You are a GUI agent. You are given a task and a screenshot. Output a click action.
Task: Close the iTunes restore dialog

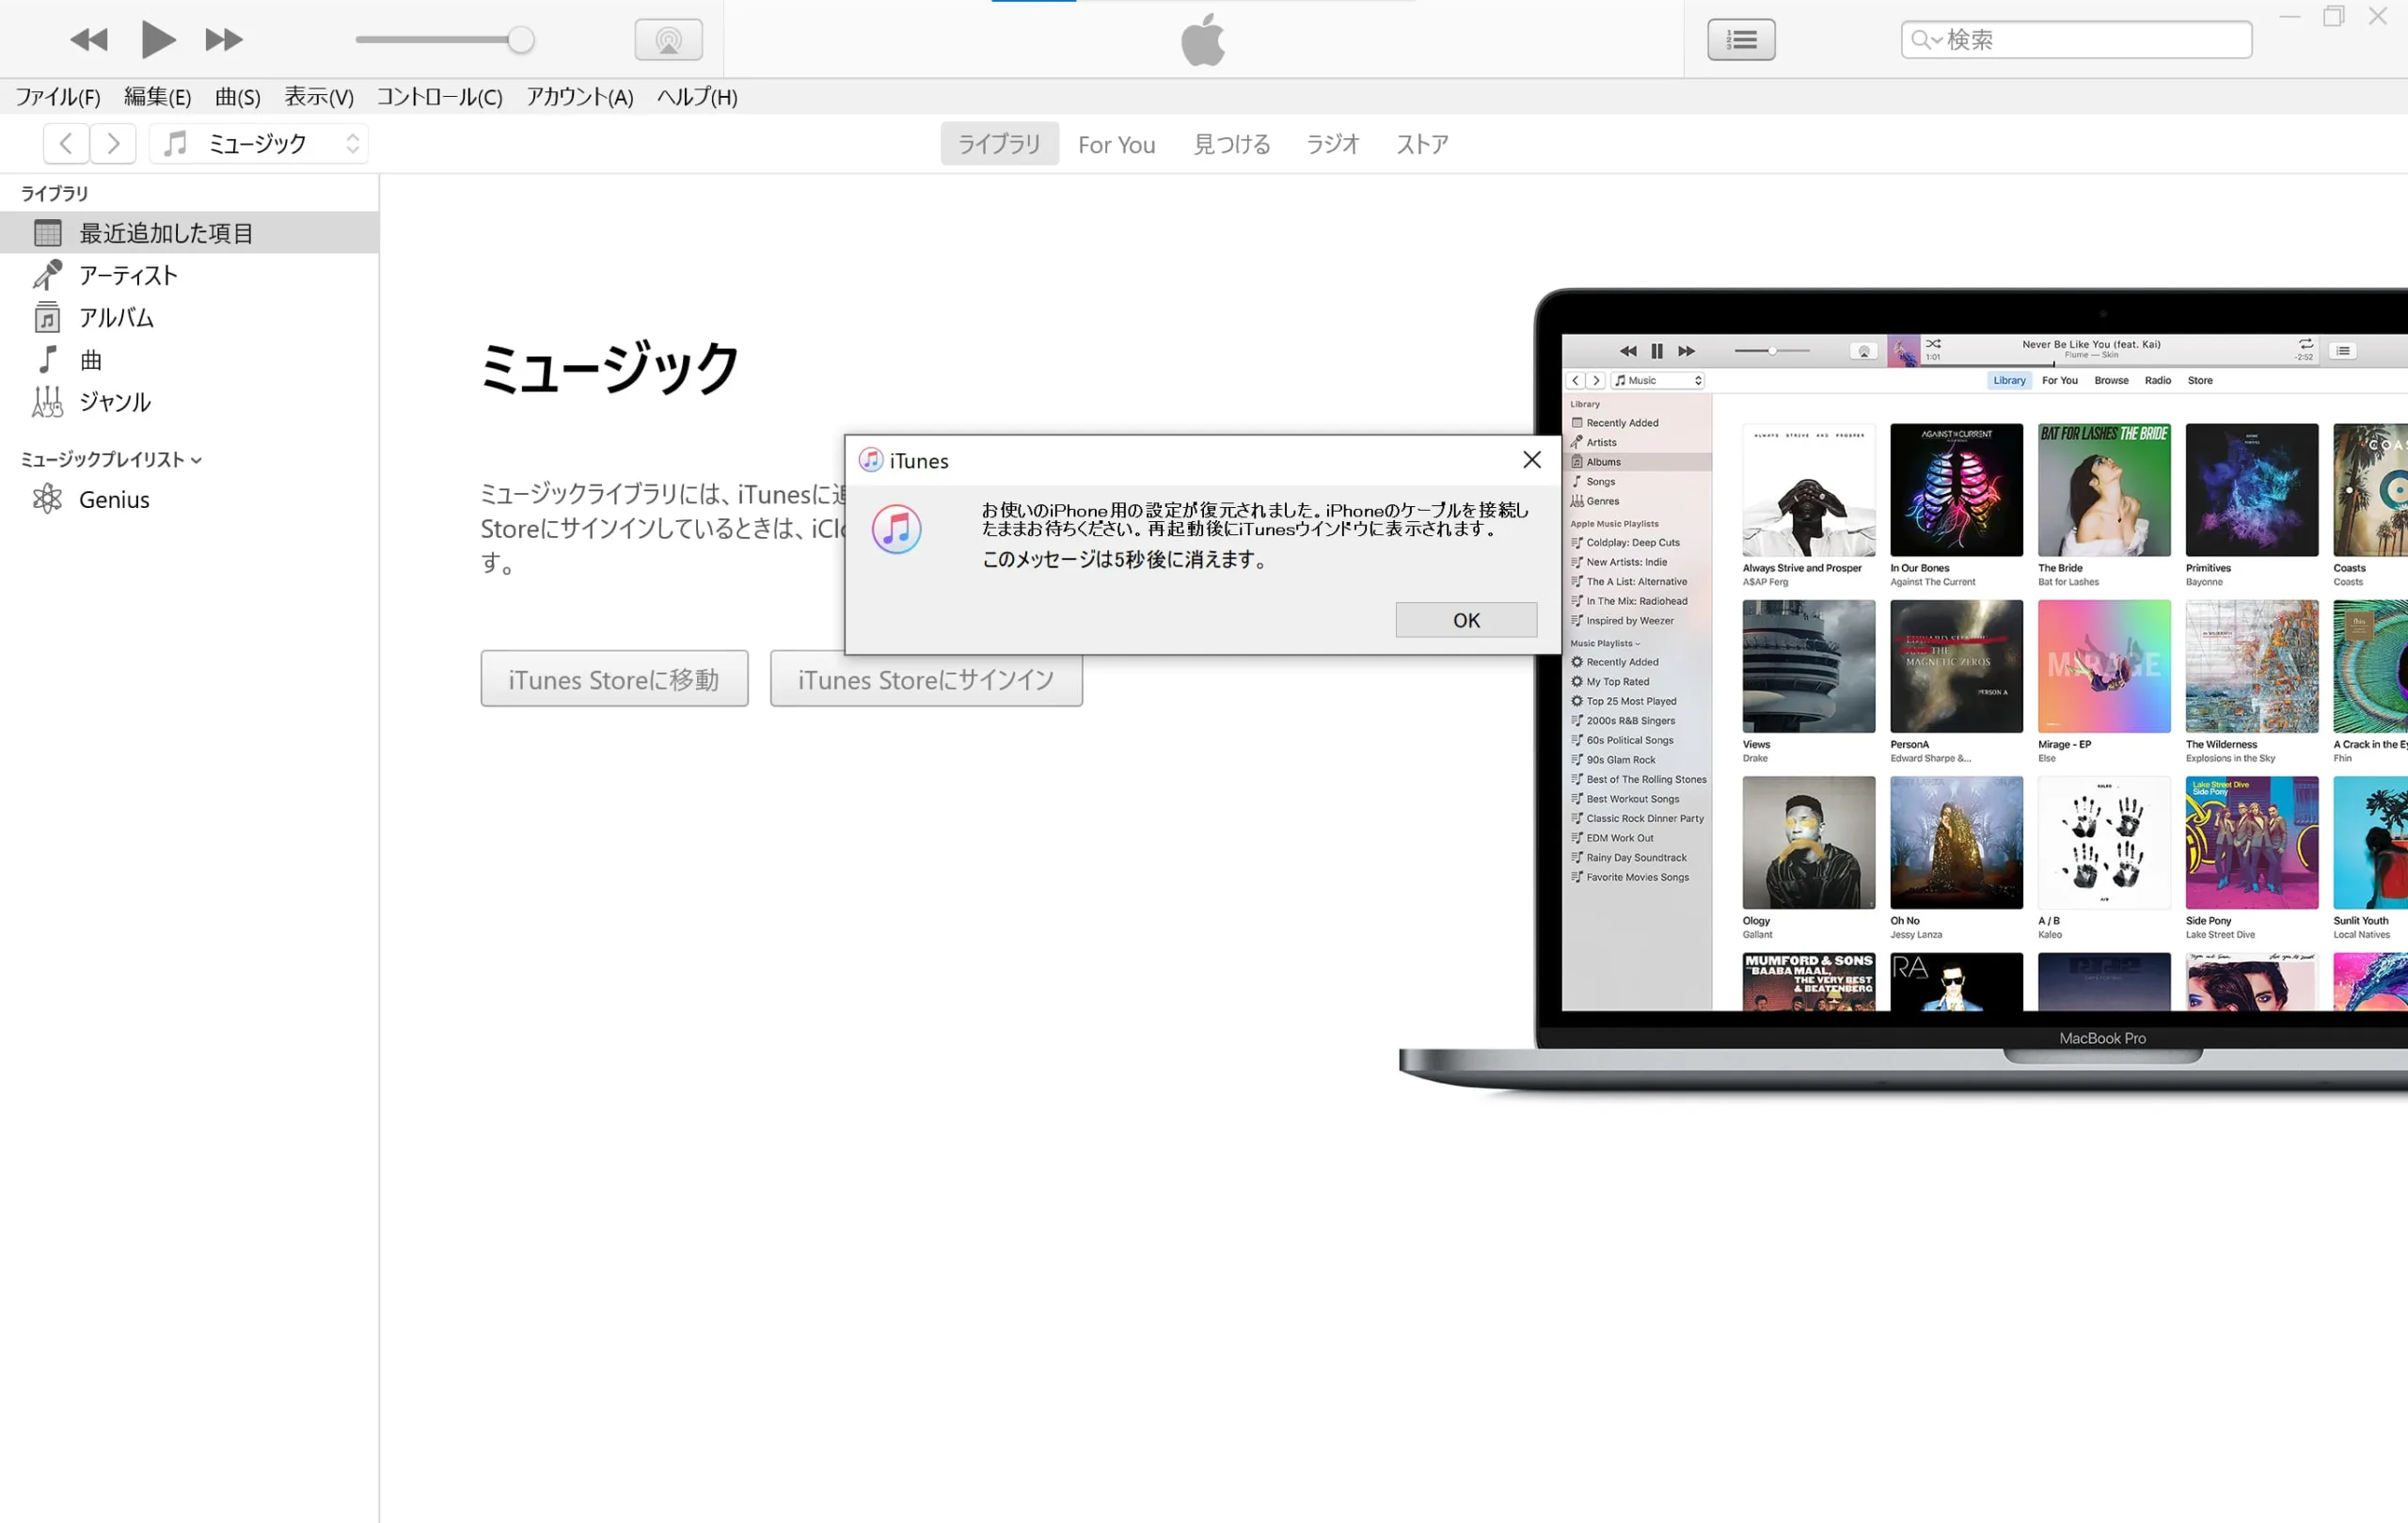click(x=1532, y=460)
